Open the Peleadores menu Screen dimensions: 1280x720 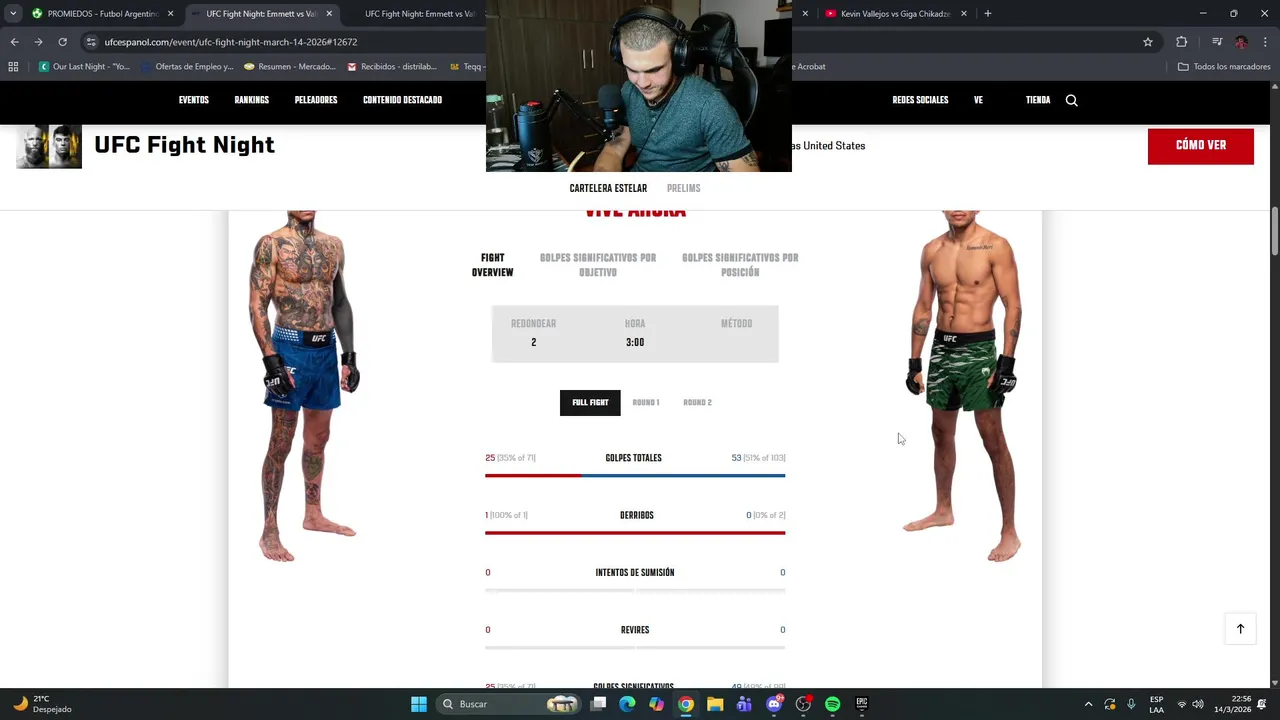[x=316, y=100]
